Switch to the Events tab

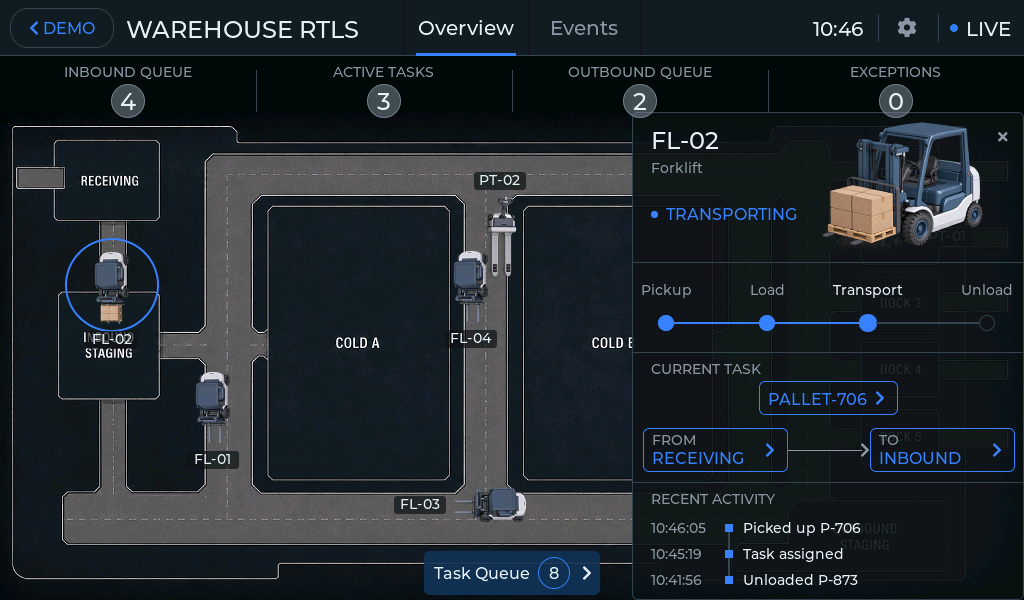point(584,28)
